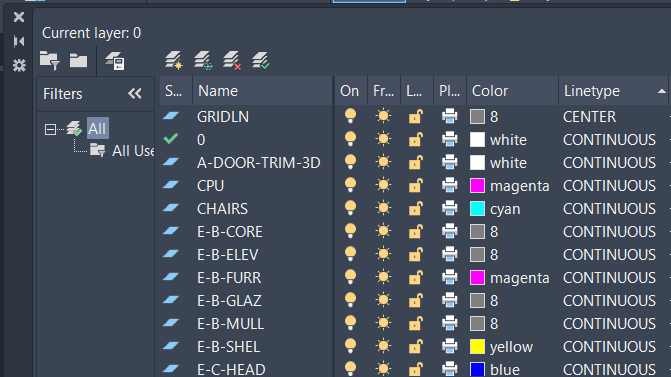This screenshot has width=671, height=377.
Task: Change GRIDLN linetype CENTER
Action: click(x=589, y=116)
